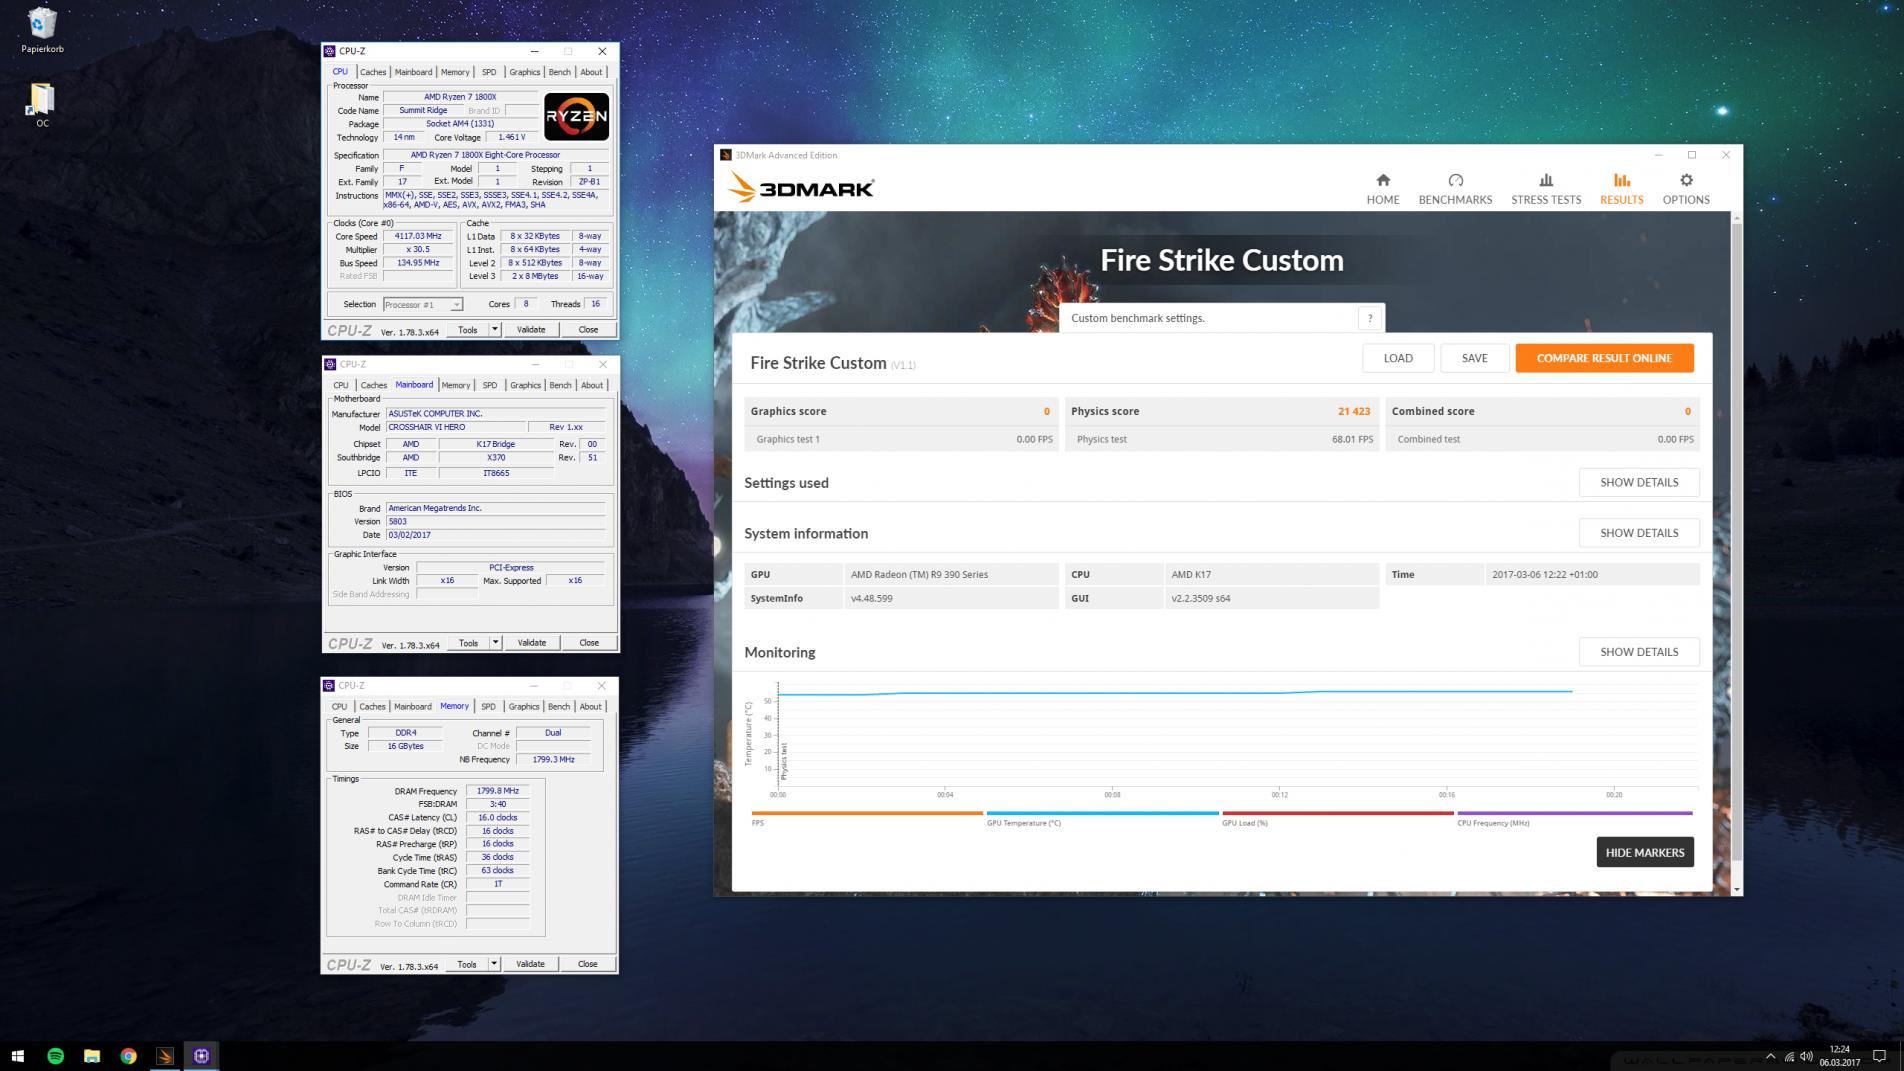This screenshot has height=1071, width=1904.
Task: Open Google Chrome from the taskbar
Action: point(128,1055)
